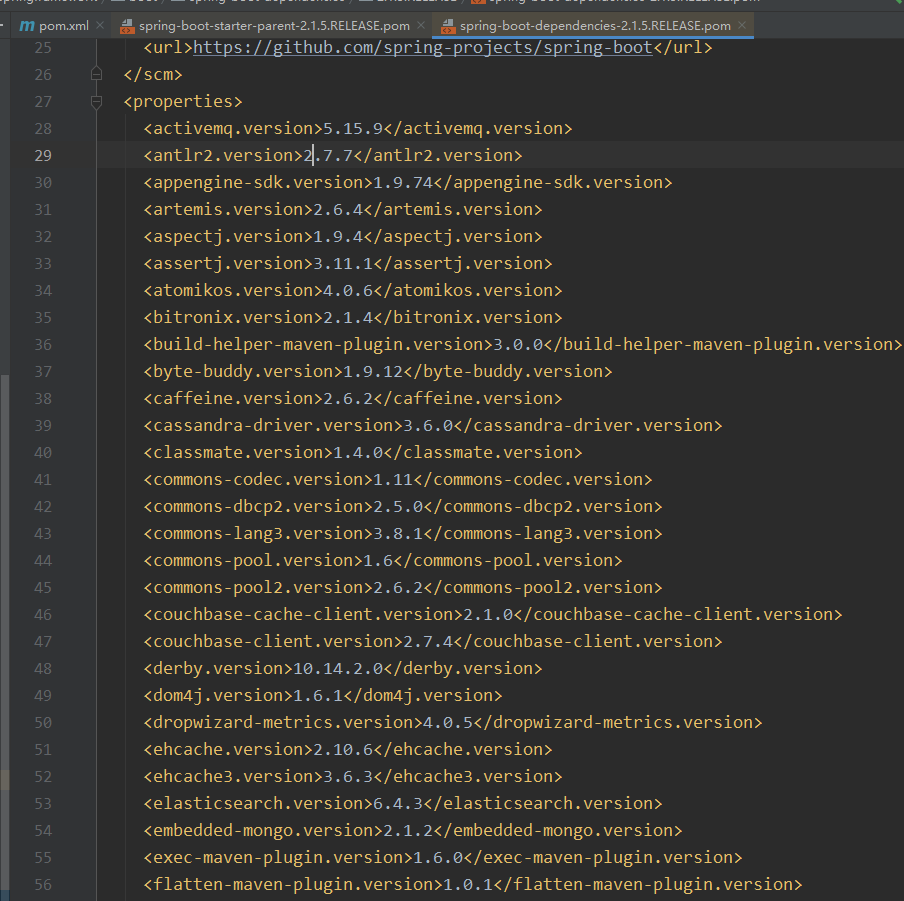Select spring-boot-dependencies-2.1.5.RELEASE.pom tab
Viewport: 904px width, 901px height.
point(595,26)
